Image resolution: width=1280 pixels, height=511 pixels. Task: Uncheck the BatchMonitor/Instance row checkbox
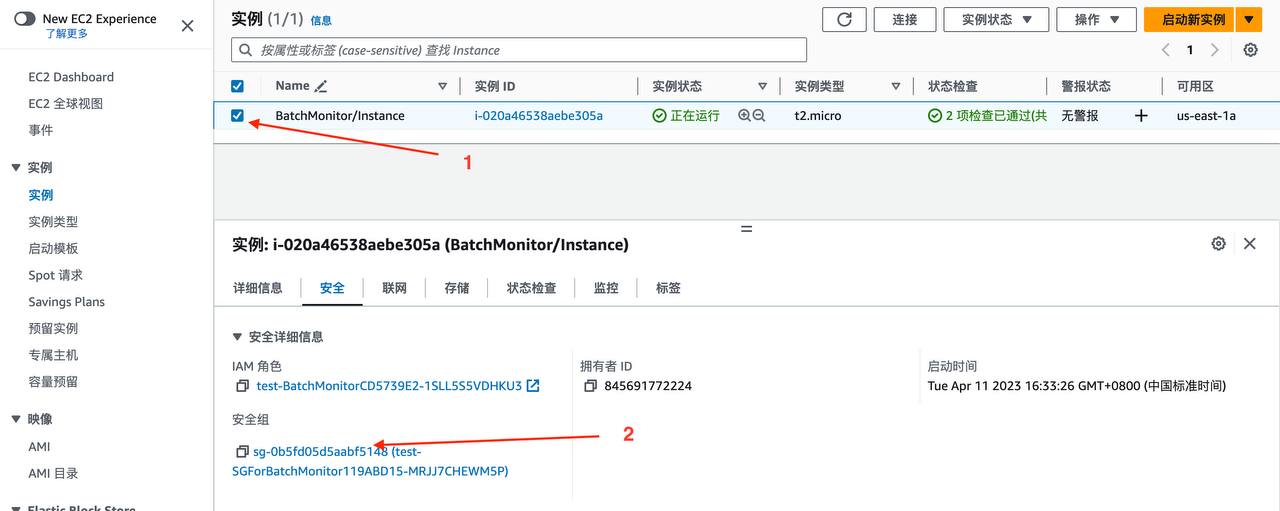pyautogui.click(x=237, y=115)
